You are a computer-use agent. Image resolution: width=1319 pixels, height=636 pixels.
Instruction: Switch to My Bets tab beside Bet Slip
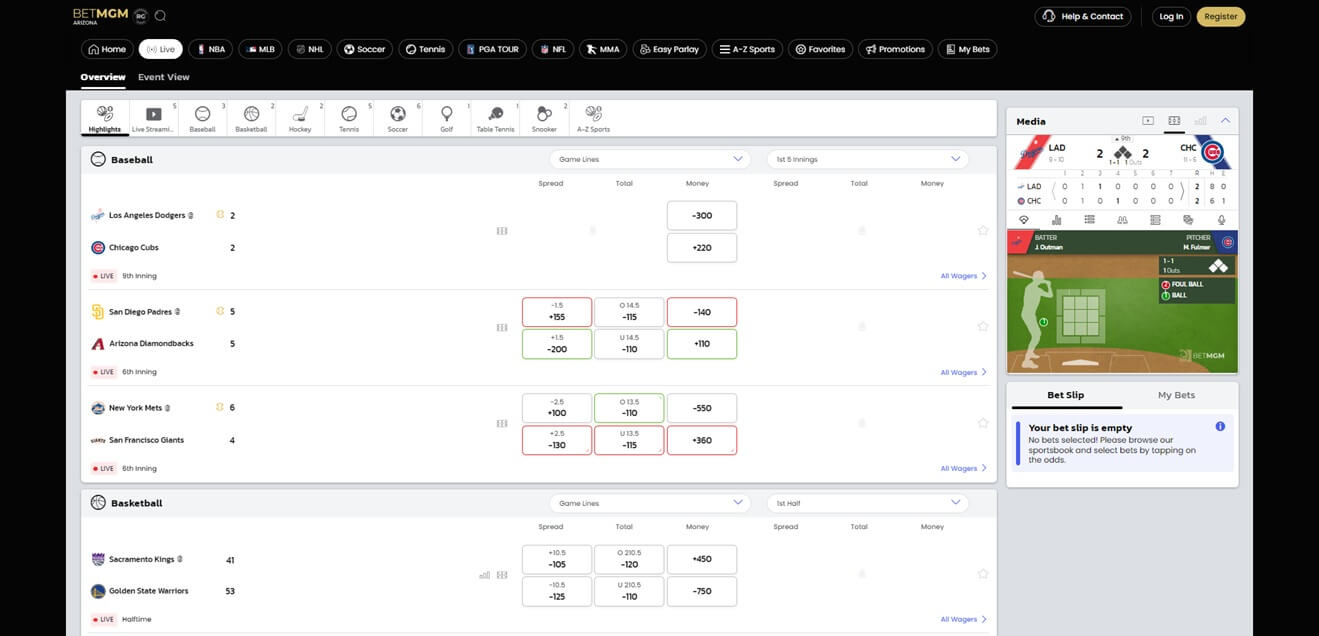pos(1177,395)
